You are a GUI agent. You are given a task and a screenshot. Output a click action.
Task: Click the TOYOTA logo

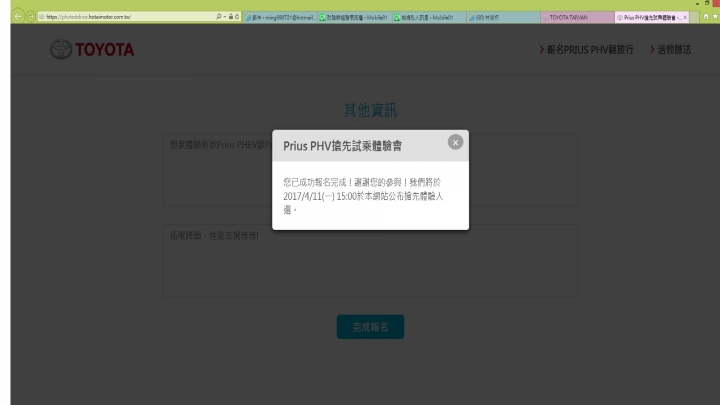(92, 50)
